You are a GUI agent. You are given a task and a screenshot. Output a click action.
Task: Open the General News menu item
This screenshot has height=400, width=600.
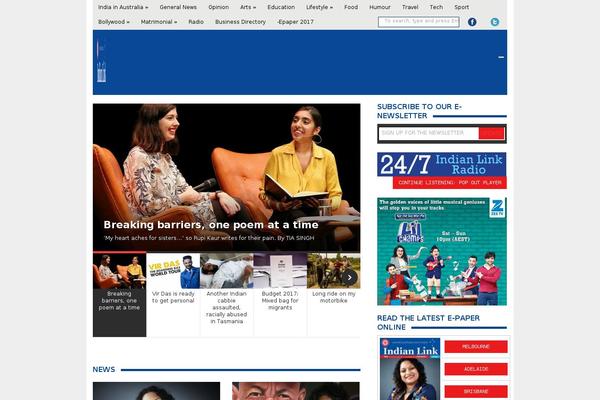178,7
